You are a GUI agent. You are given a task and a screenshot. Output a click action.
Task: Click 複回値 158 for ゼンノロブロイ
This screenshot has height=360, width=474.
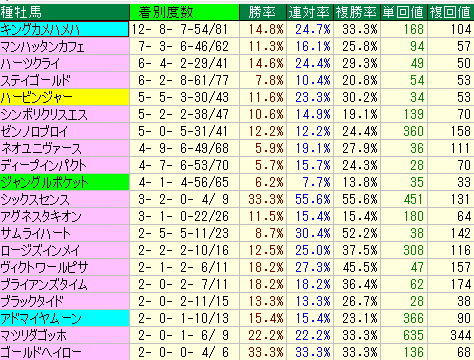coord(461,131)
